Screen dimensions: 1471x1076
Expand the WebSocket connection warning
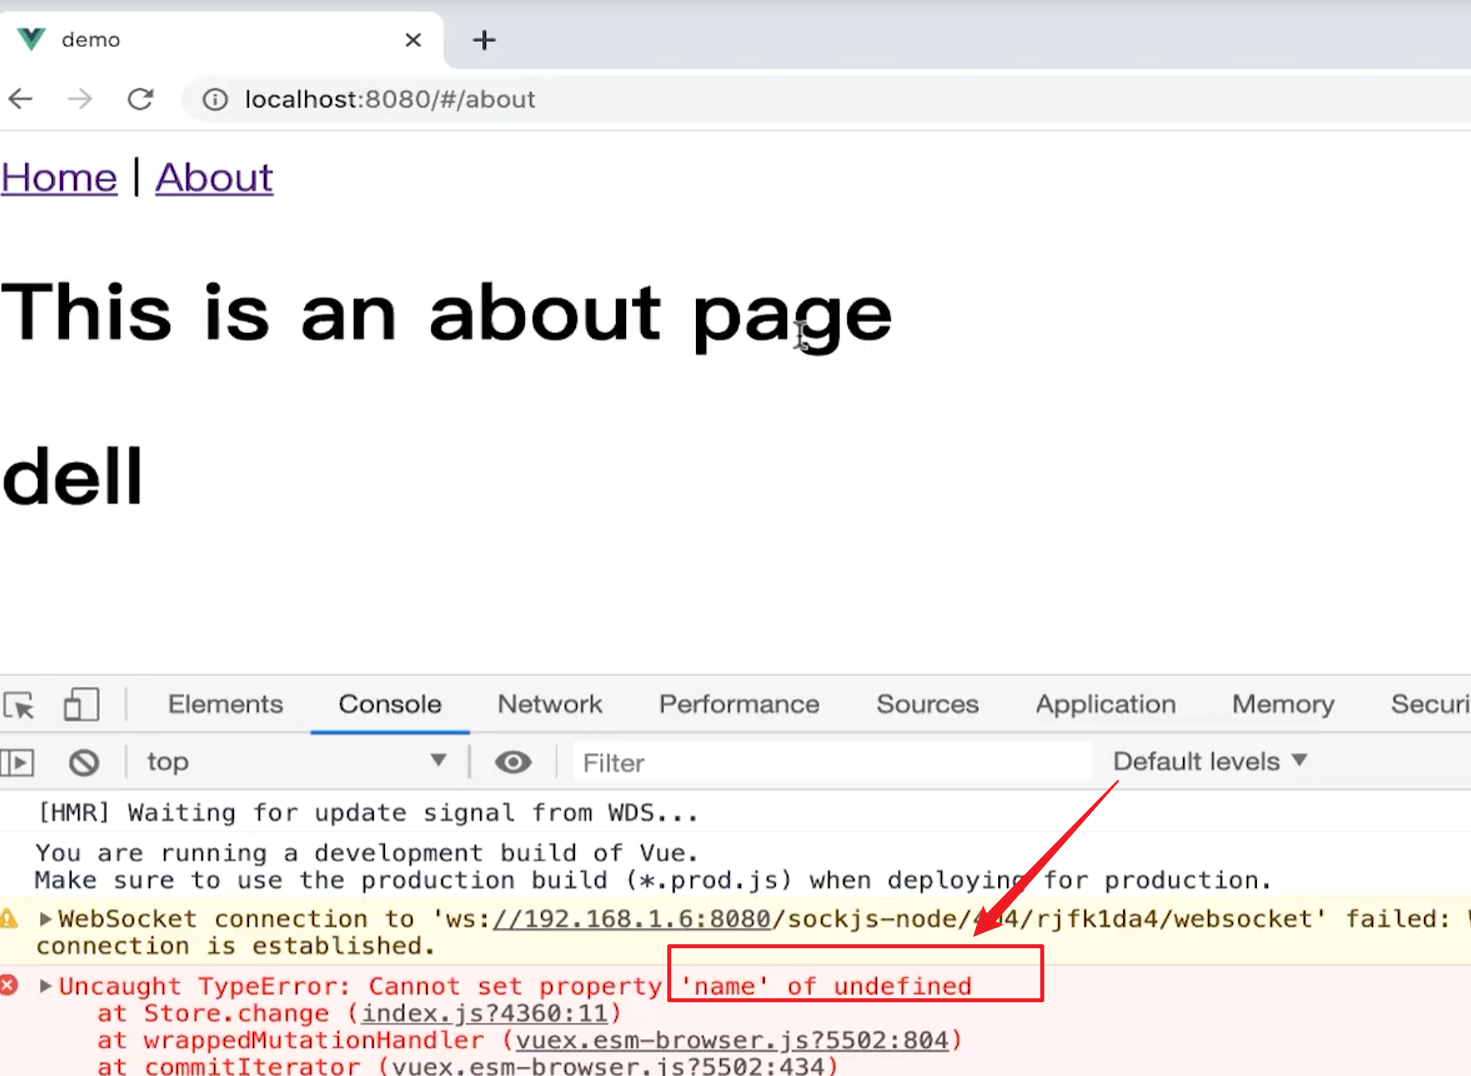click(x=45, y=919)
